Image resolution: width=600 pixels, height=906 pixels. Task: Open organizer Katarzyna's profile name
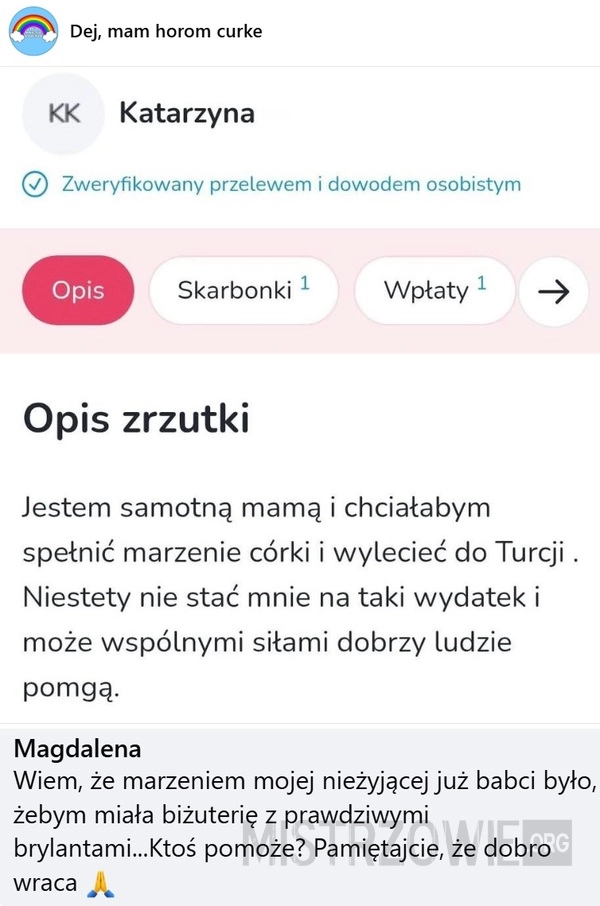[x=187, y=113]
